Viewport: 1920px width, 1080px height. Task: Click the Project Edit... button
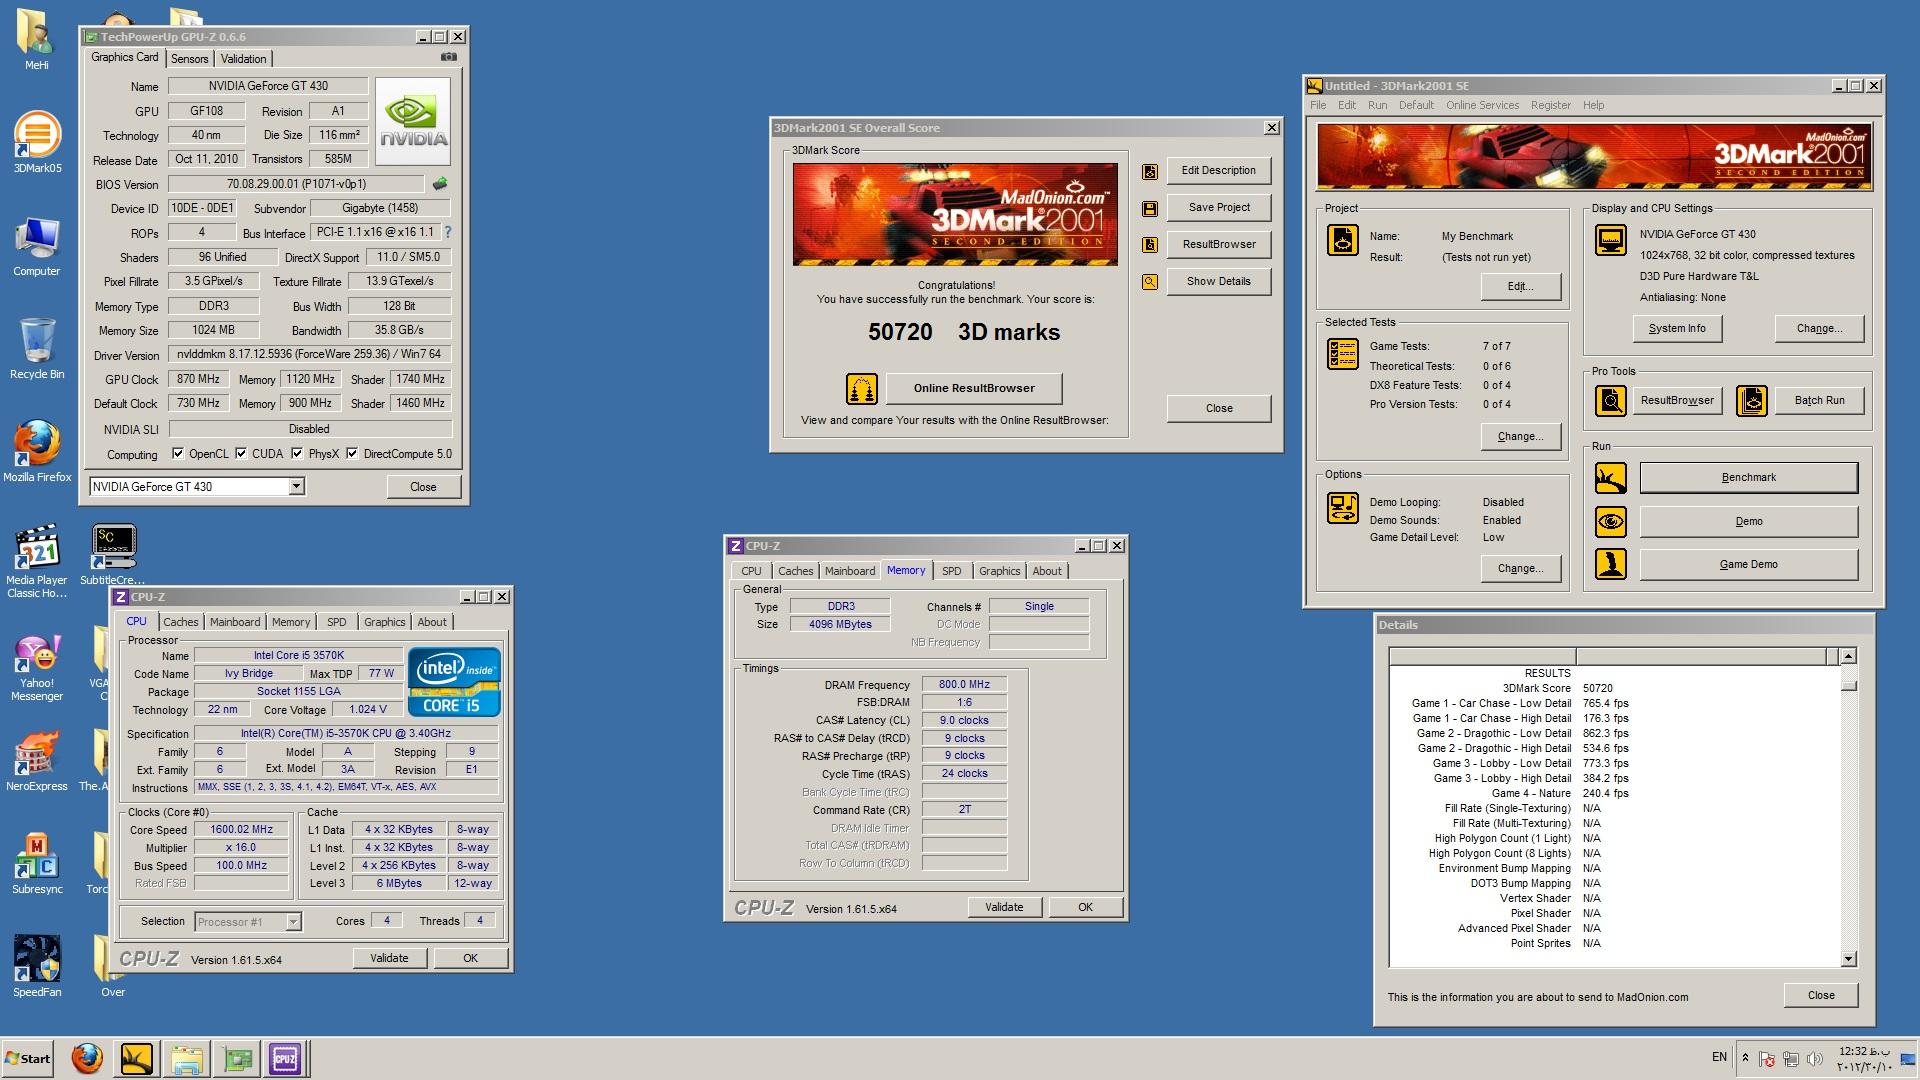coord(1520,286)
